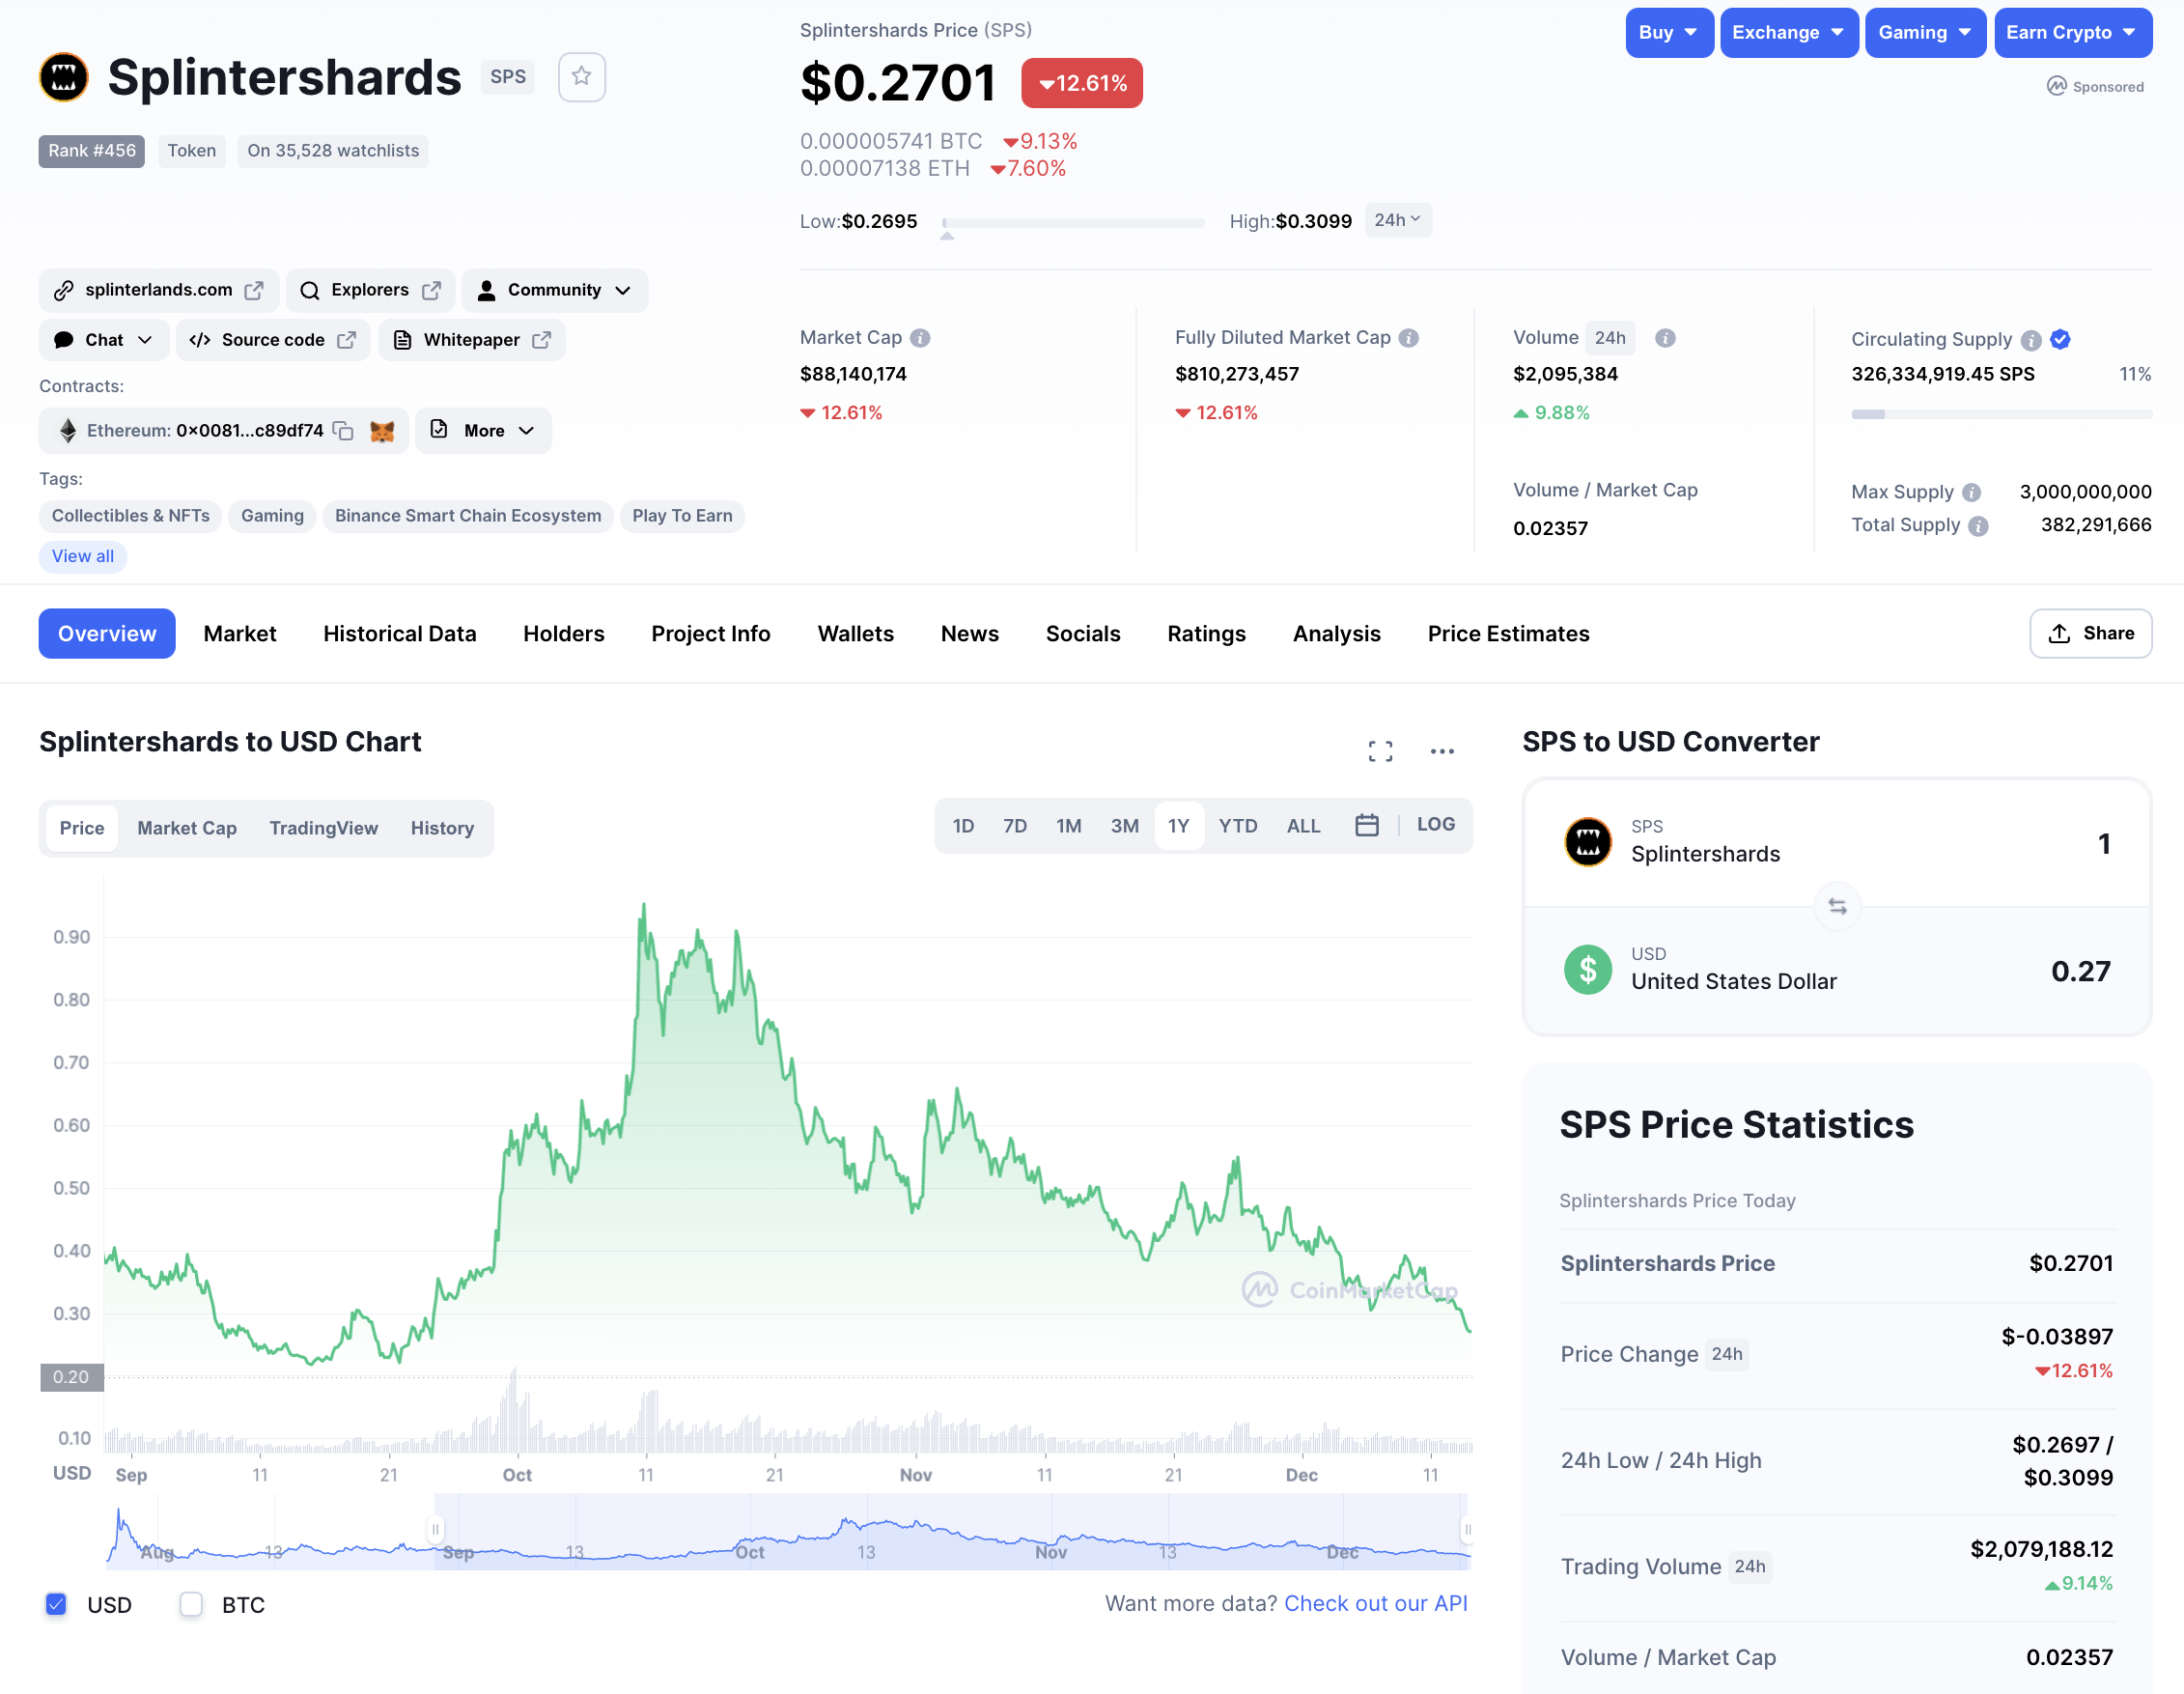Select 1D chart range

click(963, 826)
